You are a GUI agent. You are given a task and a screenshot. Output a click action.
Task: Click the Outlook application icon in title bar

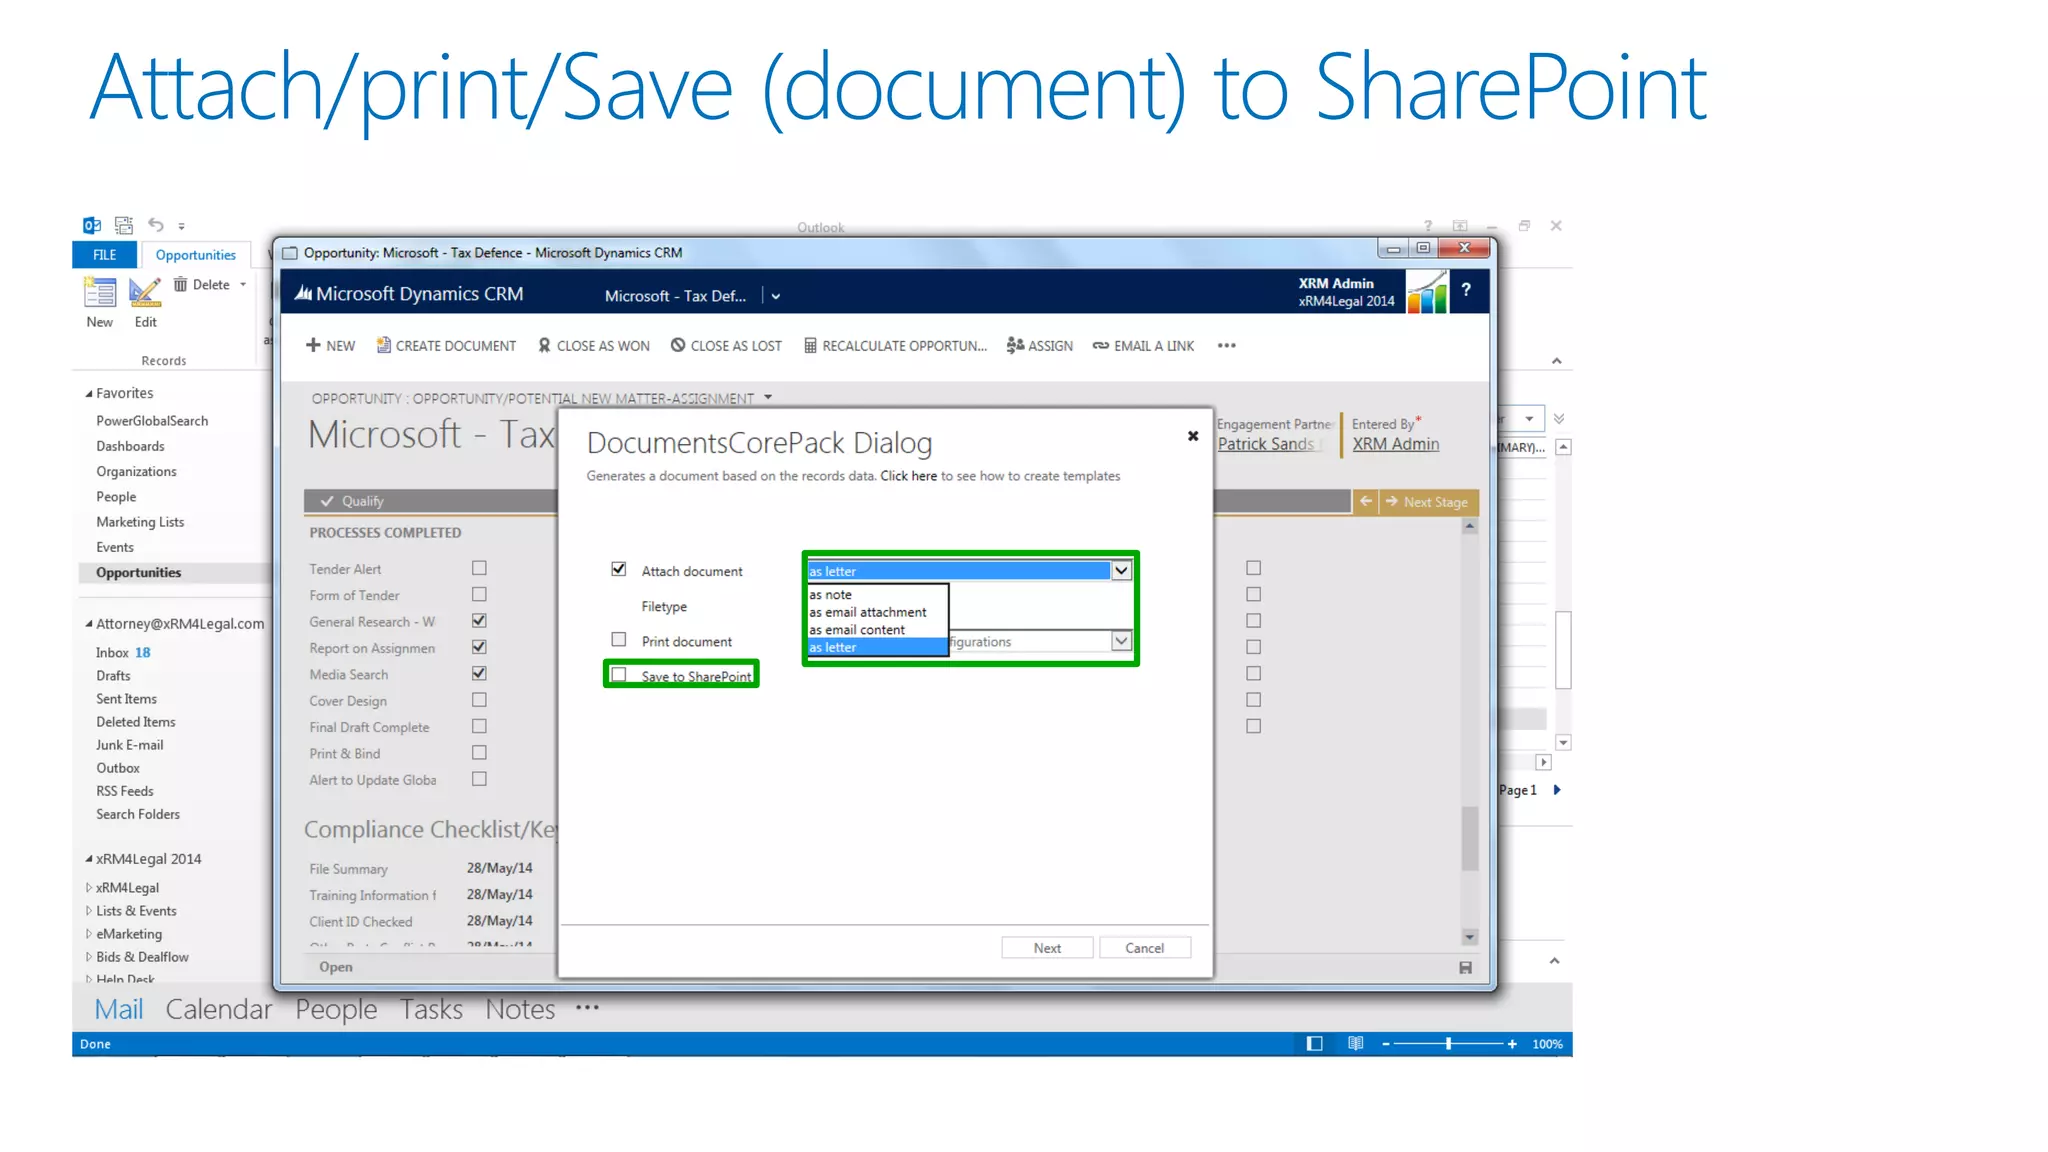(x=92, y=225)
